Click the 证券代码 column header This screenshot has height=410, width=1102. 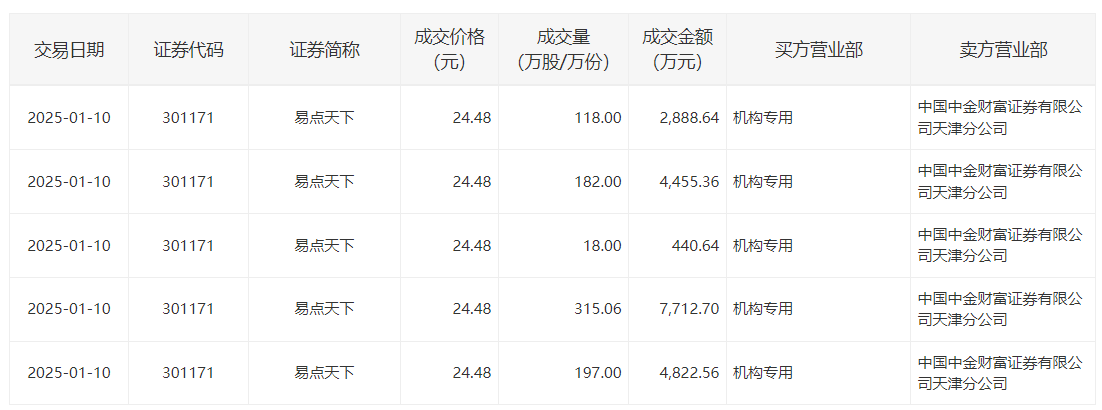(188, 50)
